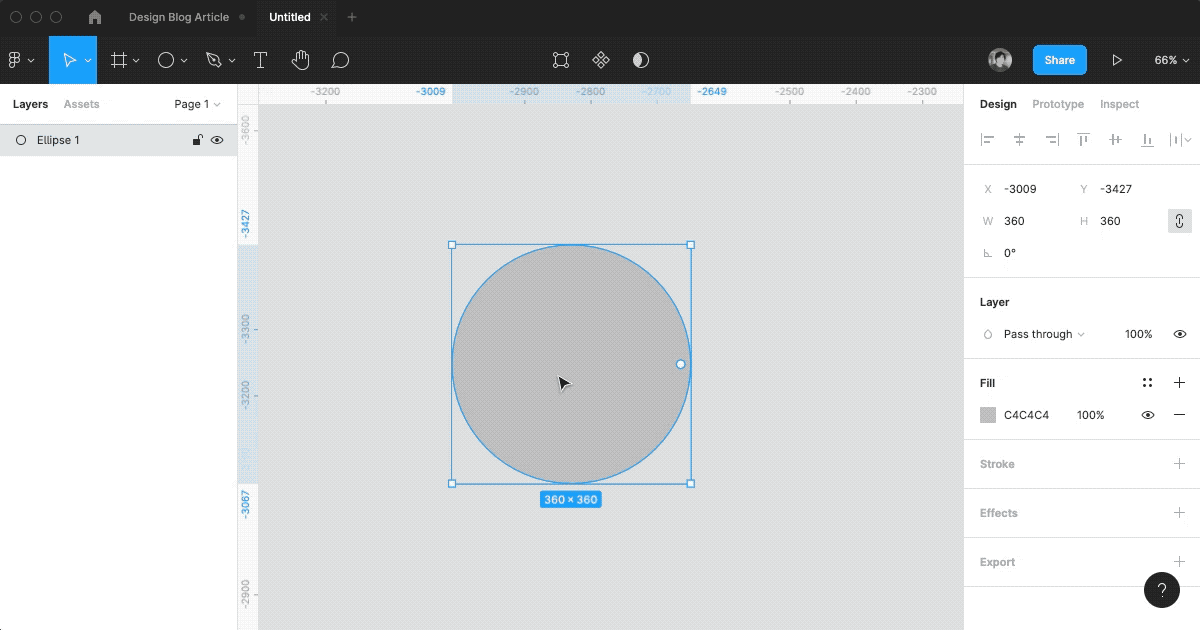
Task: Switch to the Assets tab
Action: pyautogui.click(x=81, y=104)
